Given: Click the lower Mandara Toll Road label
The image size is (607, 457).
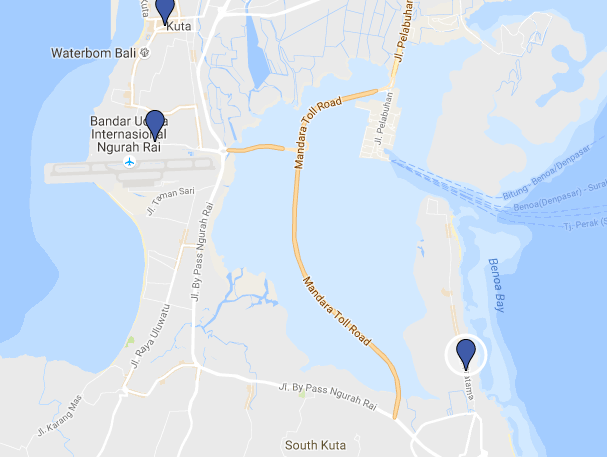Looking at the screenshot, I should pos(336,310).
